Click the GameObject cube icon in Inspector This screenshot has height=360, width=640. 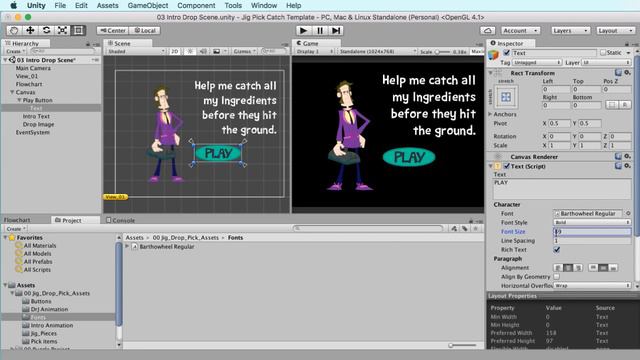493,54
